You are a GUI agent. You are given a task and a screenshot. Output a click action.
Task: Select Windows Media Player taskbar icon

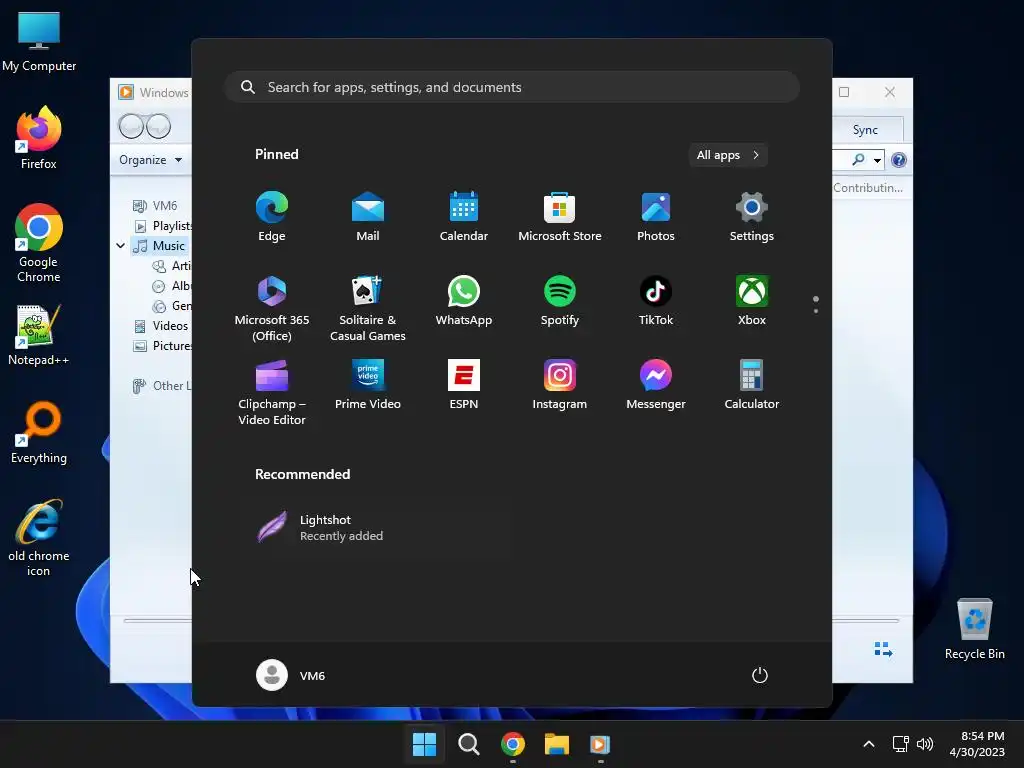point(600,744)
